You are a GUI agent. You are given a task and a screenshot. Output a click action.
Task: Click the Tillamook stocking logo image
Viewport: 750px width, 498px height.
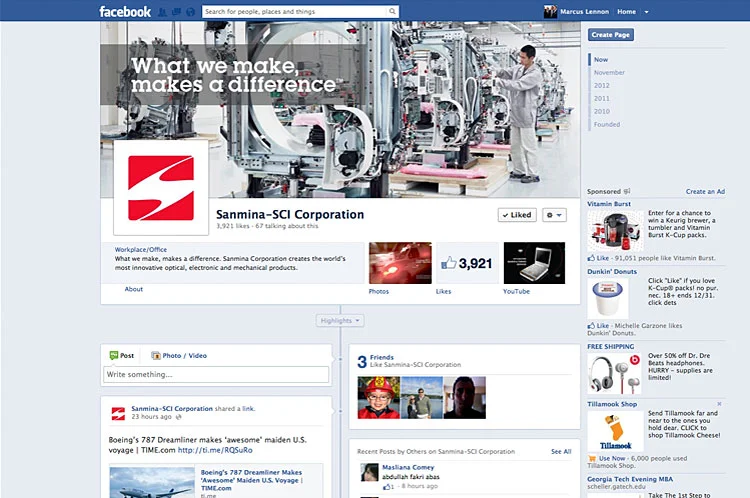pos(616,432)
